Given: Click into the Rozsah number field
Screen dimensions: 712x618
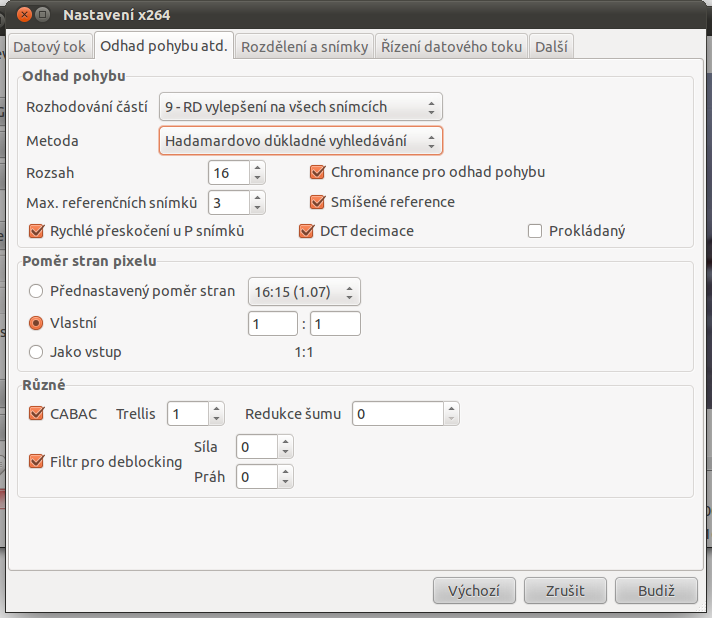Looking at the screenshot, I should click(229, 173).
